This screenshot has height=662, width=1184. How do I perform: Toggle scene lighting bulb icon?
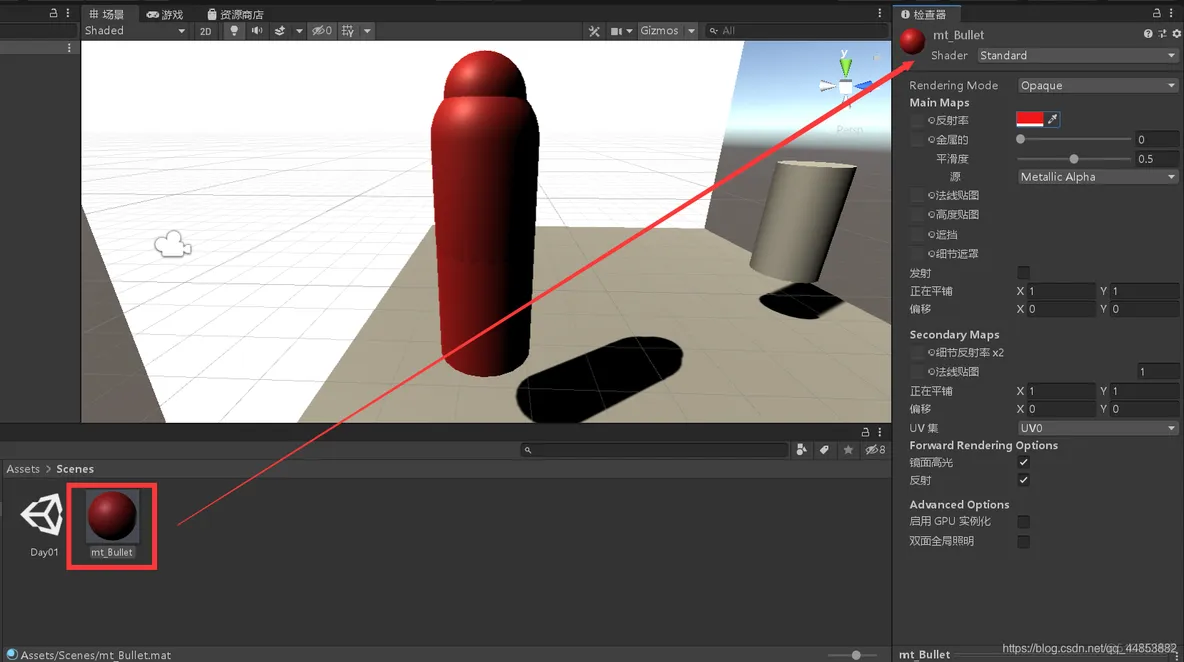tap(234, 31)
